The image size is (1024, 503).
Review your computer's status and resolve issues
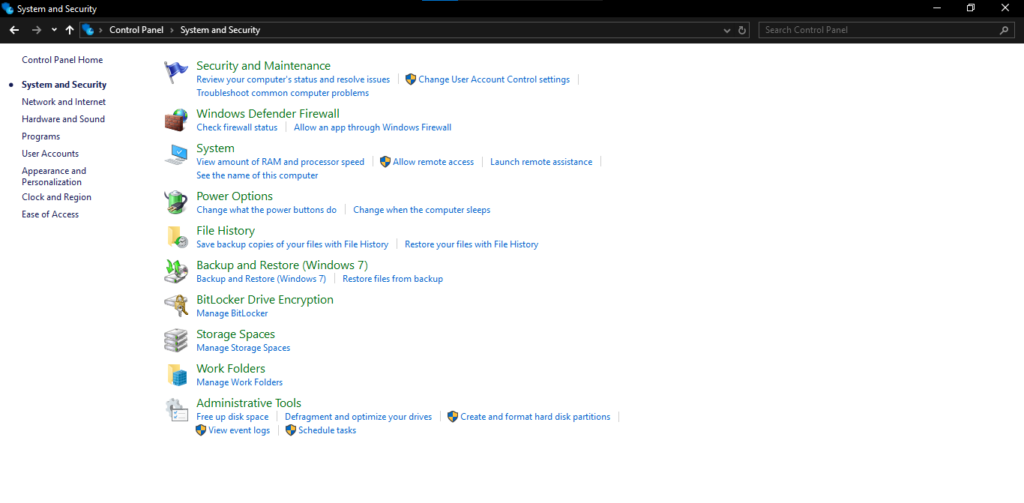[x=293, y=79]
